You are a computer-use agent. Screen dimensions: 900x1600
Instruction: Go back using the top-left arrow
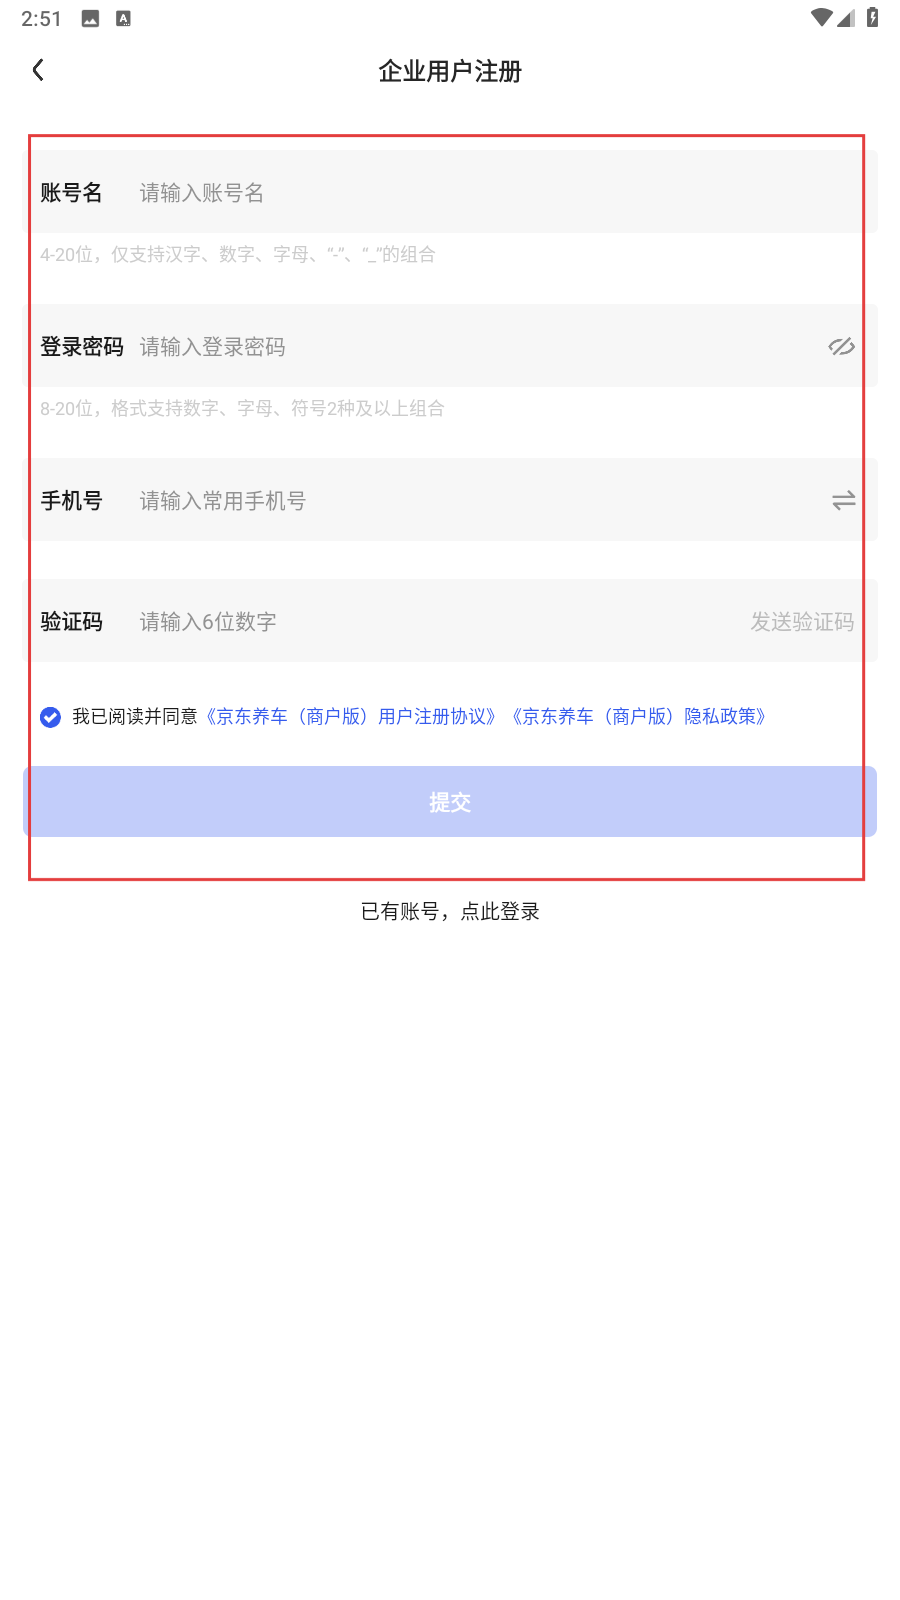coord(38,70)
